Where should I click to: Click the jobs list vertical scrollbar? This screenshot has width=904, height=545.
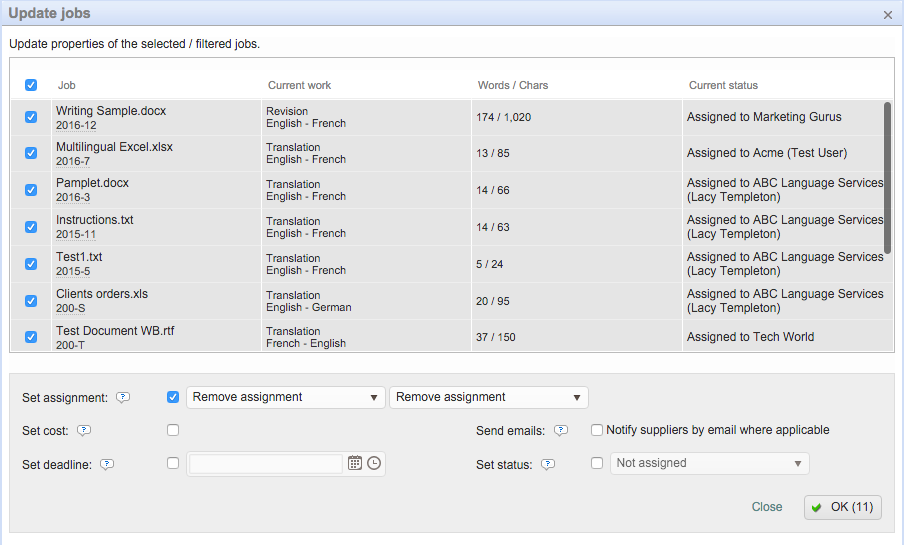[x=887, y=175]
